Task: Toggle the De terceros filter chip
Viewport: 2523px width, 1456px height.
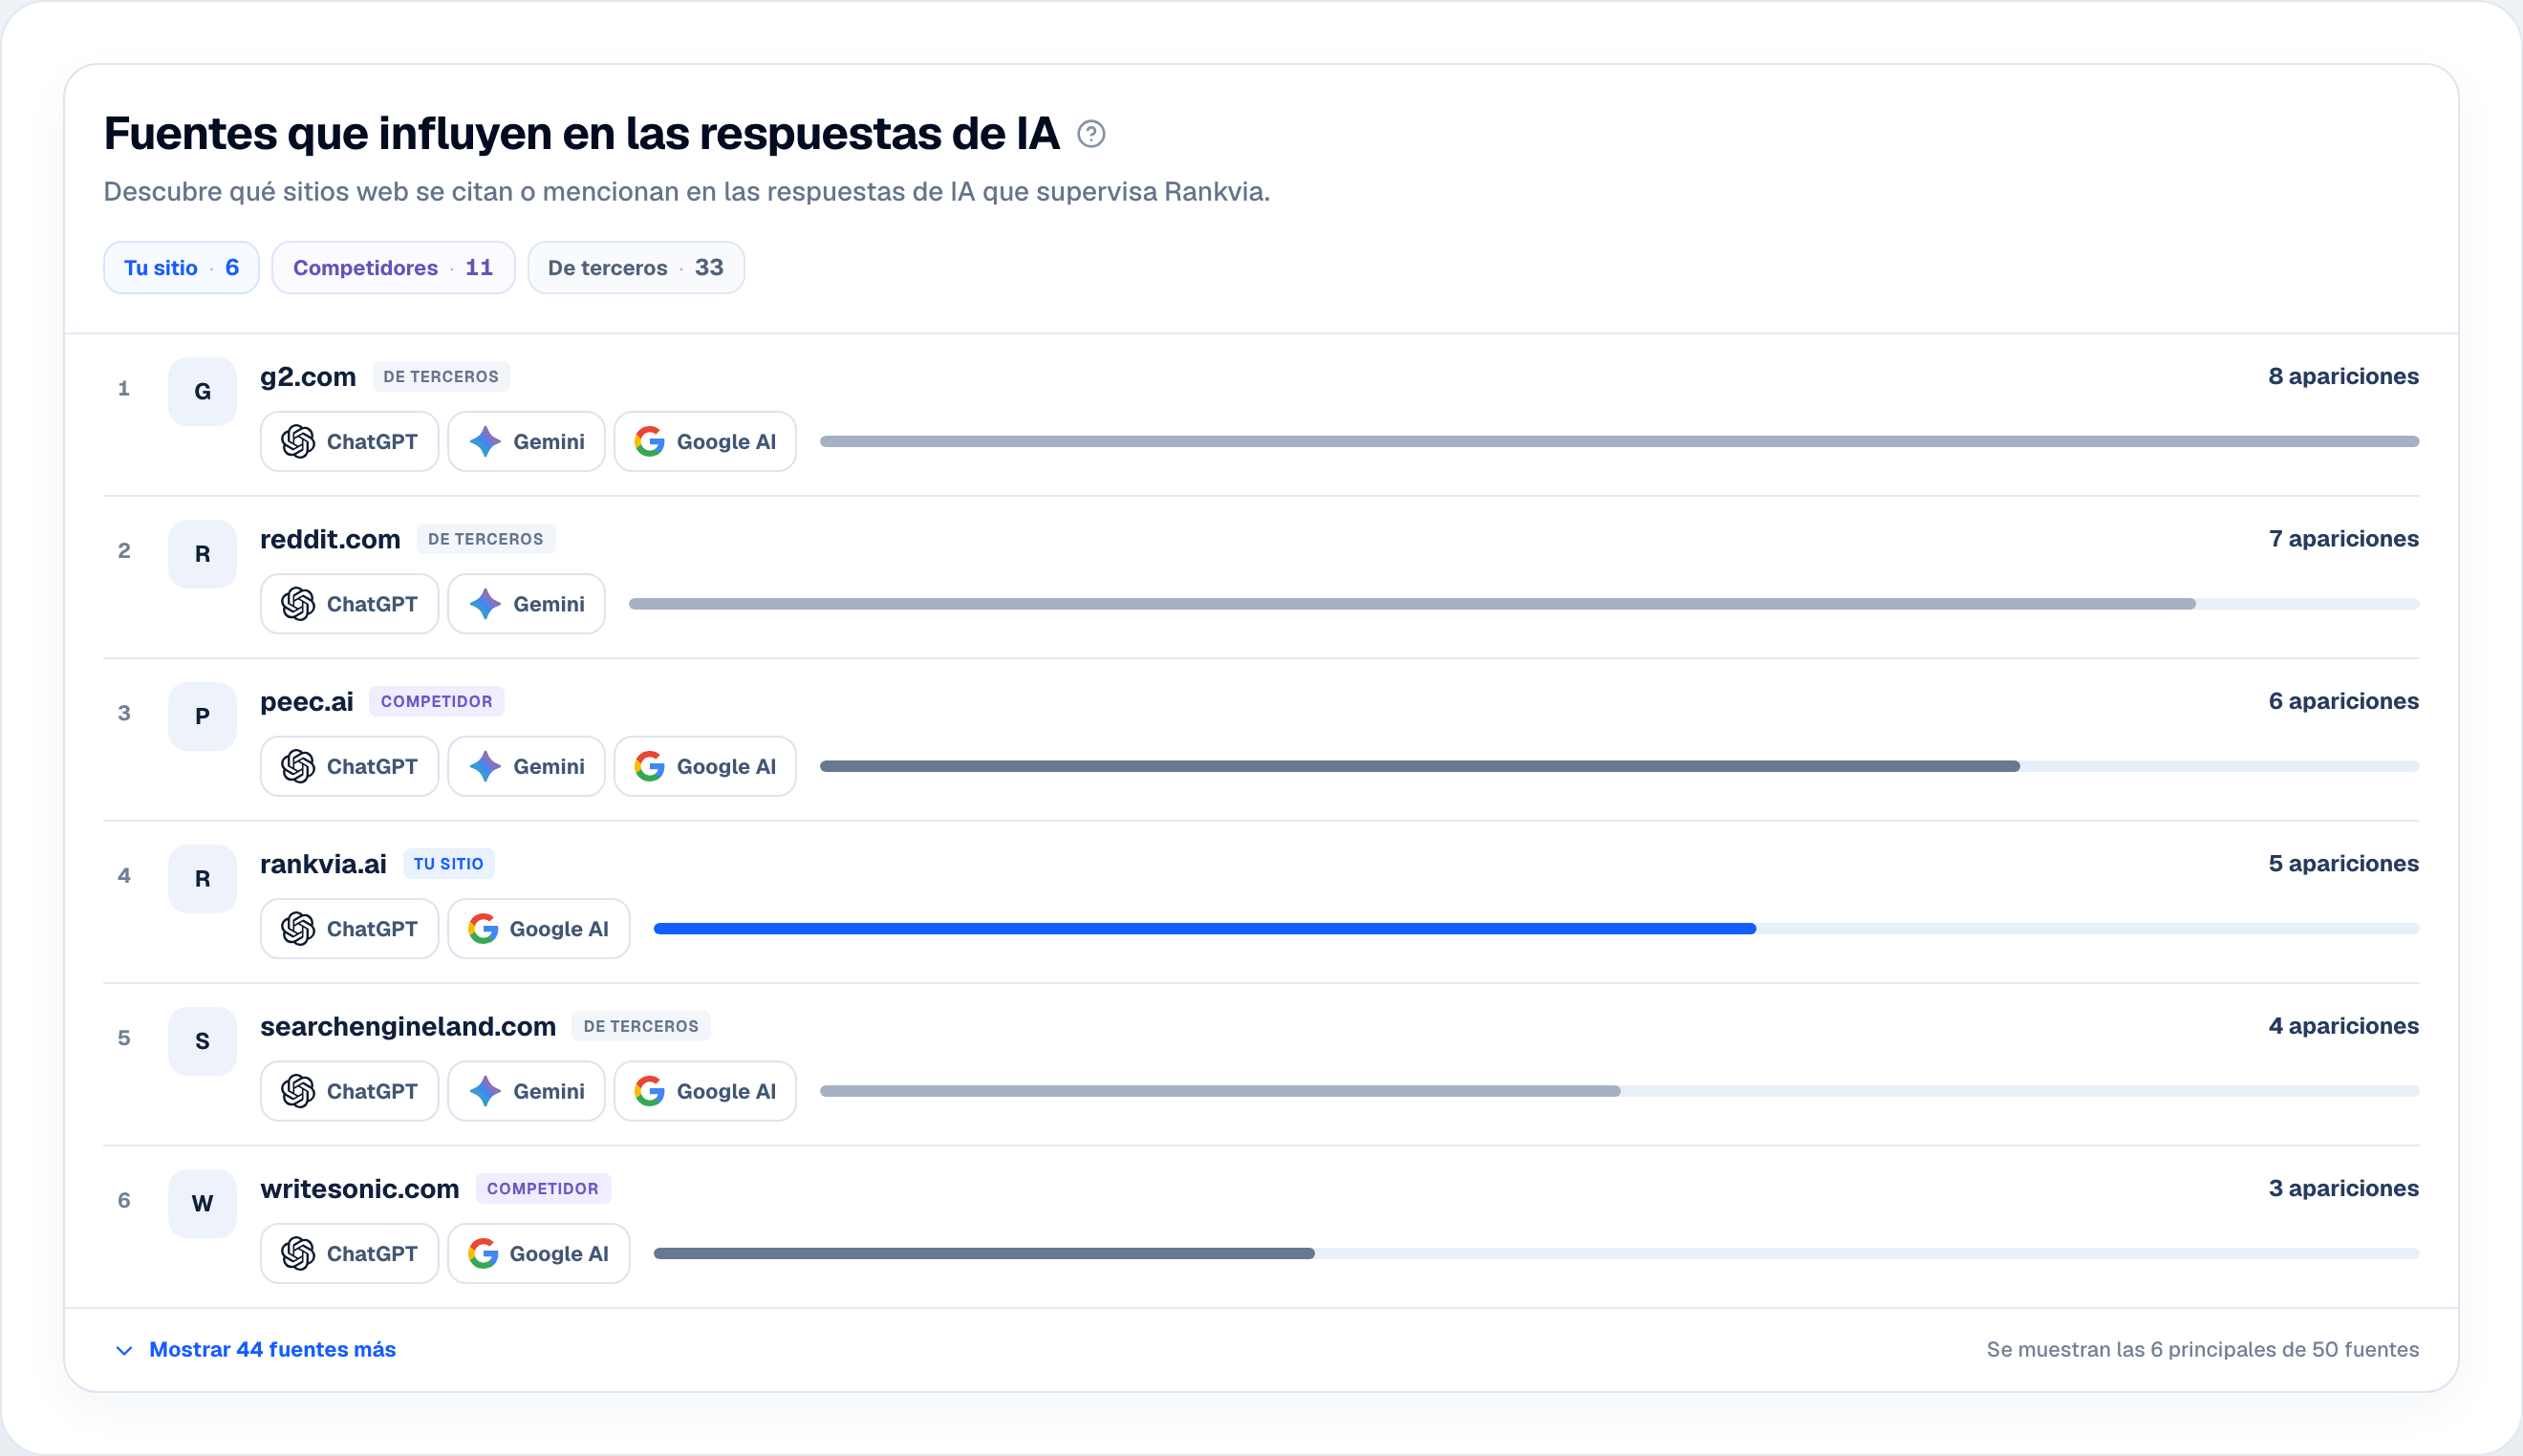Action: (x=636, y=268)
